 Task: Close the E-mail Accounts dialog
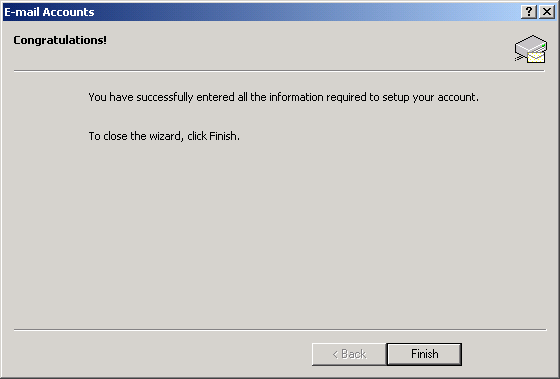pos(547,12)
